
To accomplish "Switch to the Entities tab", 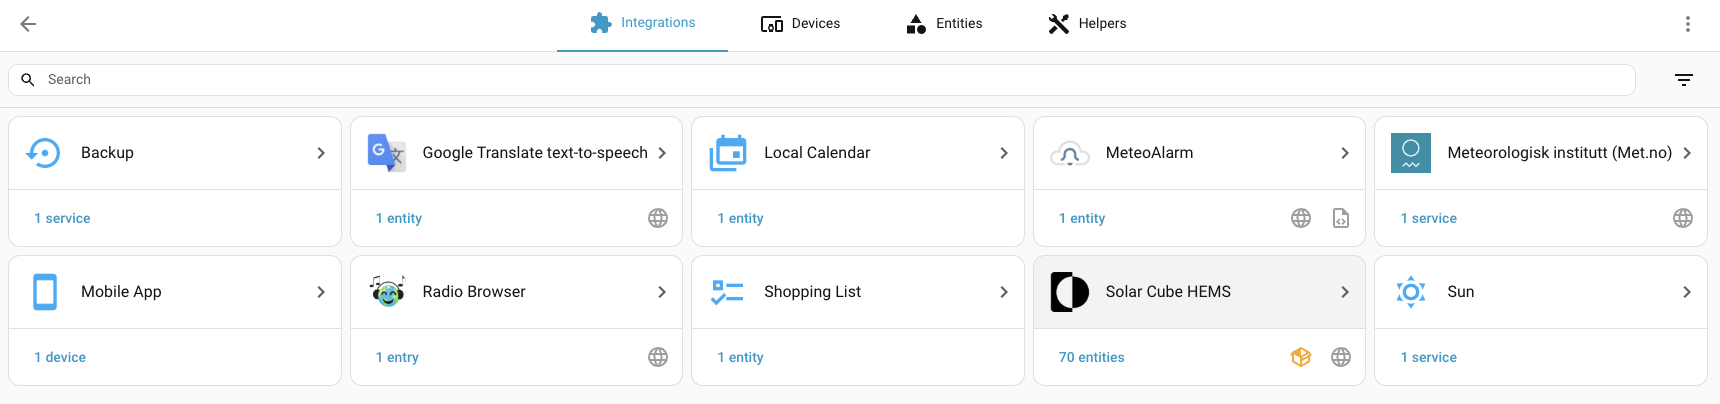I will 944,24.
